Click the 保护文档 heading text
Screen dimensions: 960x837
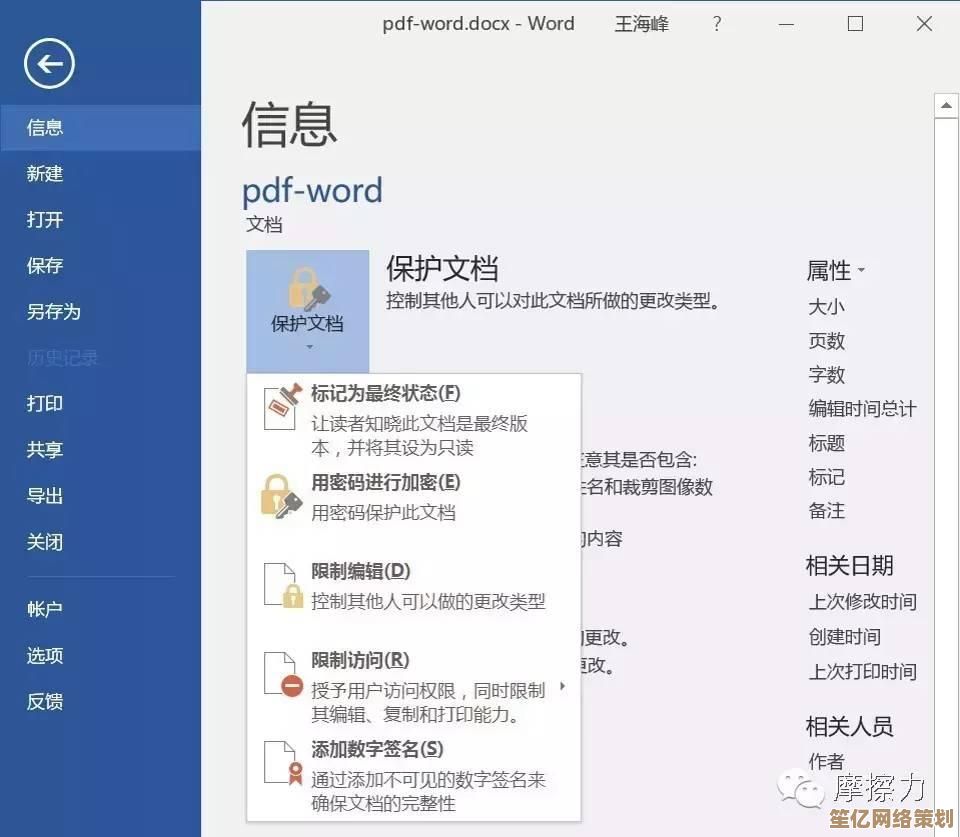(x=442, y=269)
